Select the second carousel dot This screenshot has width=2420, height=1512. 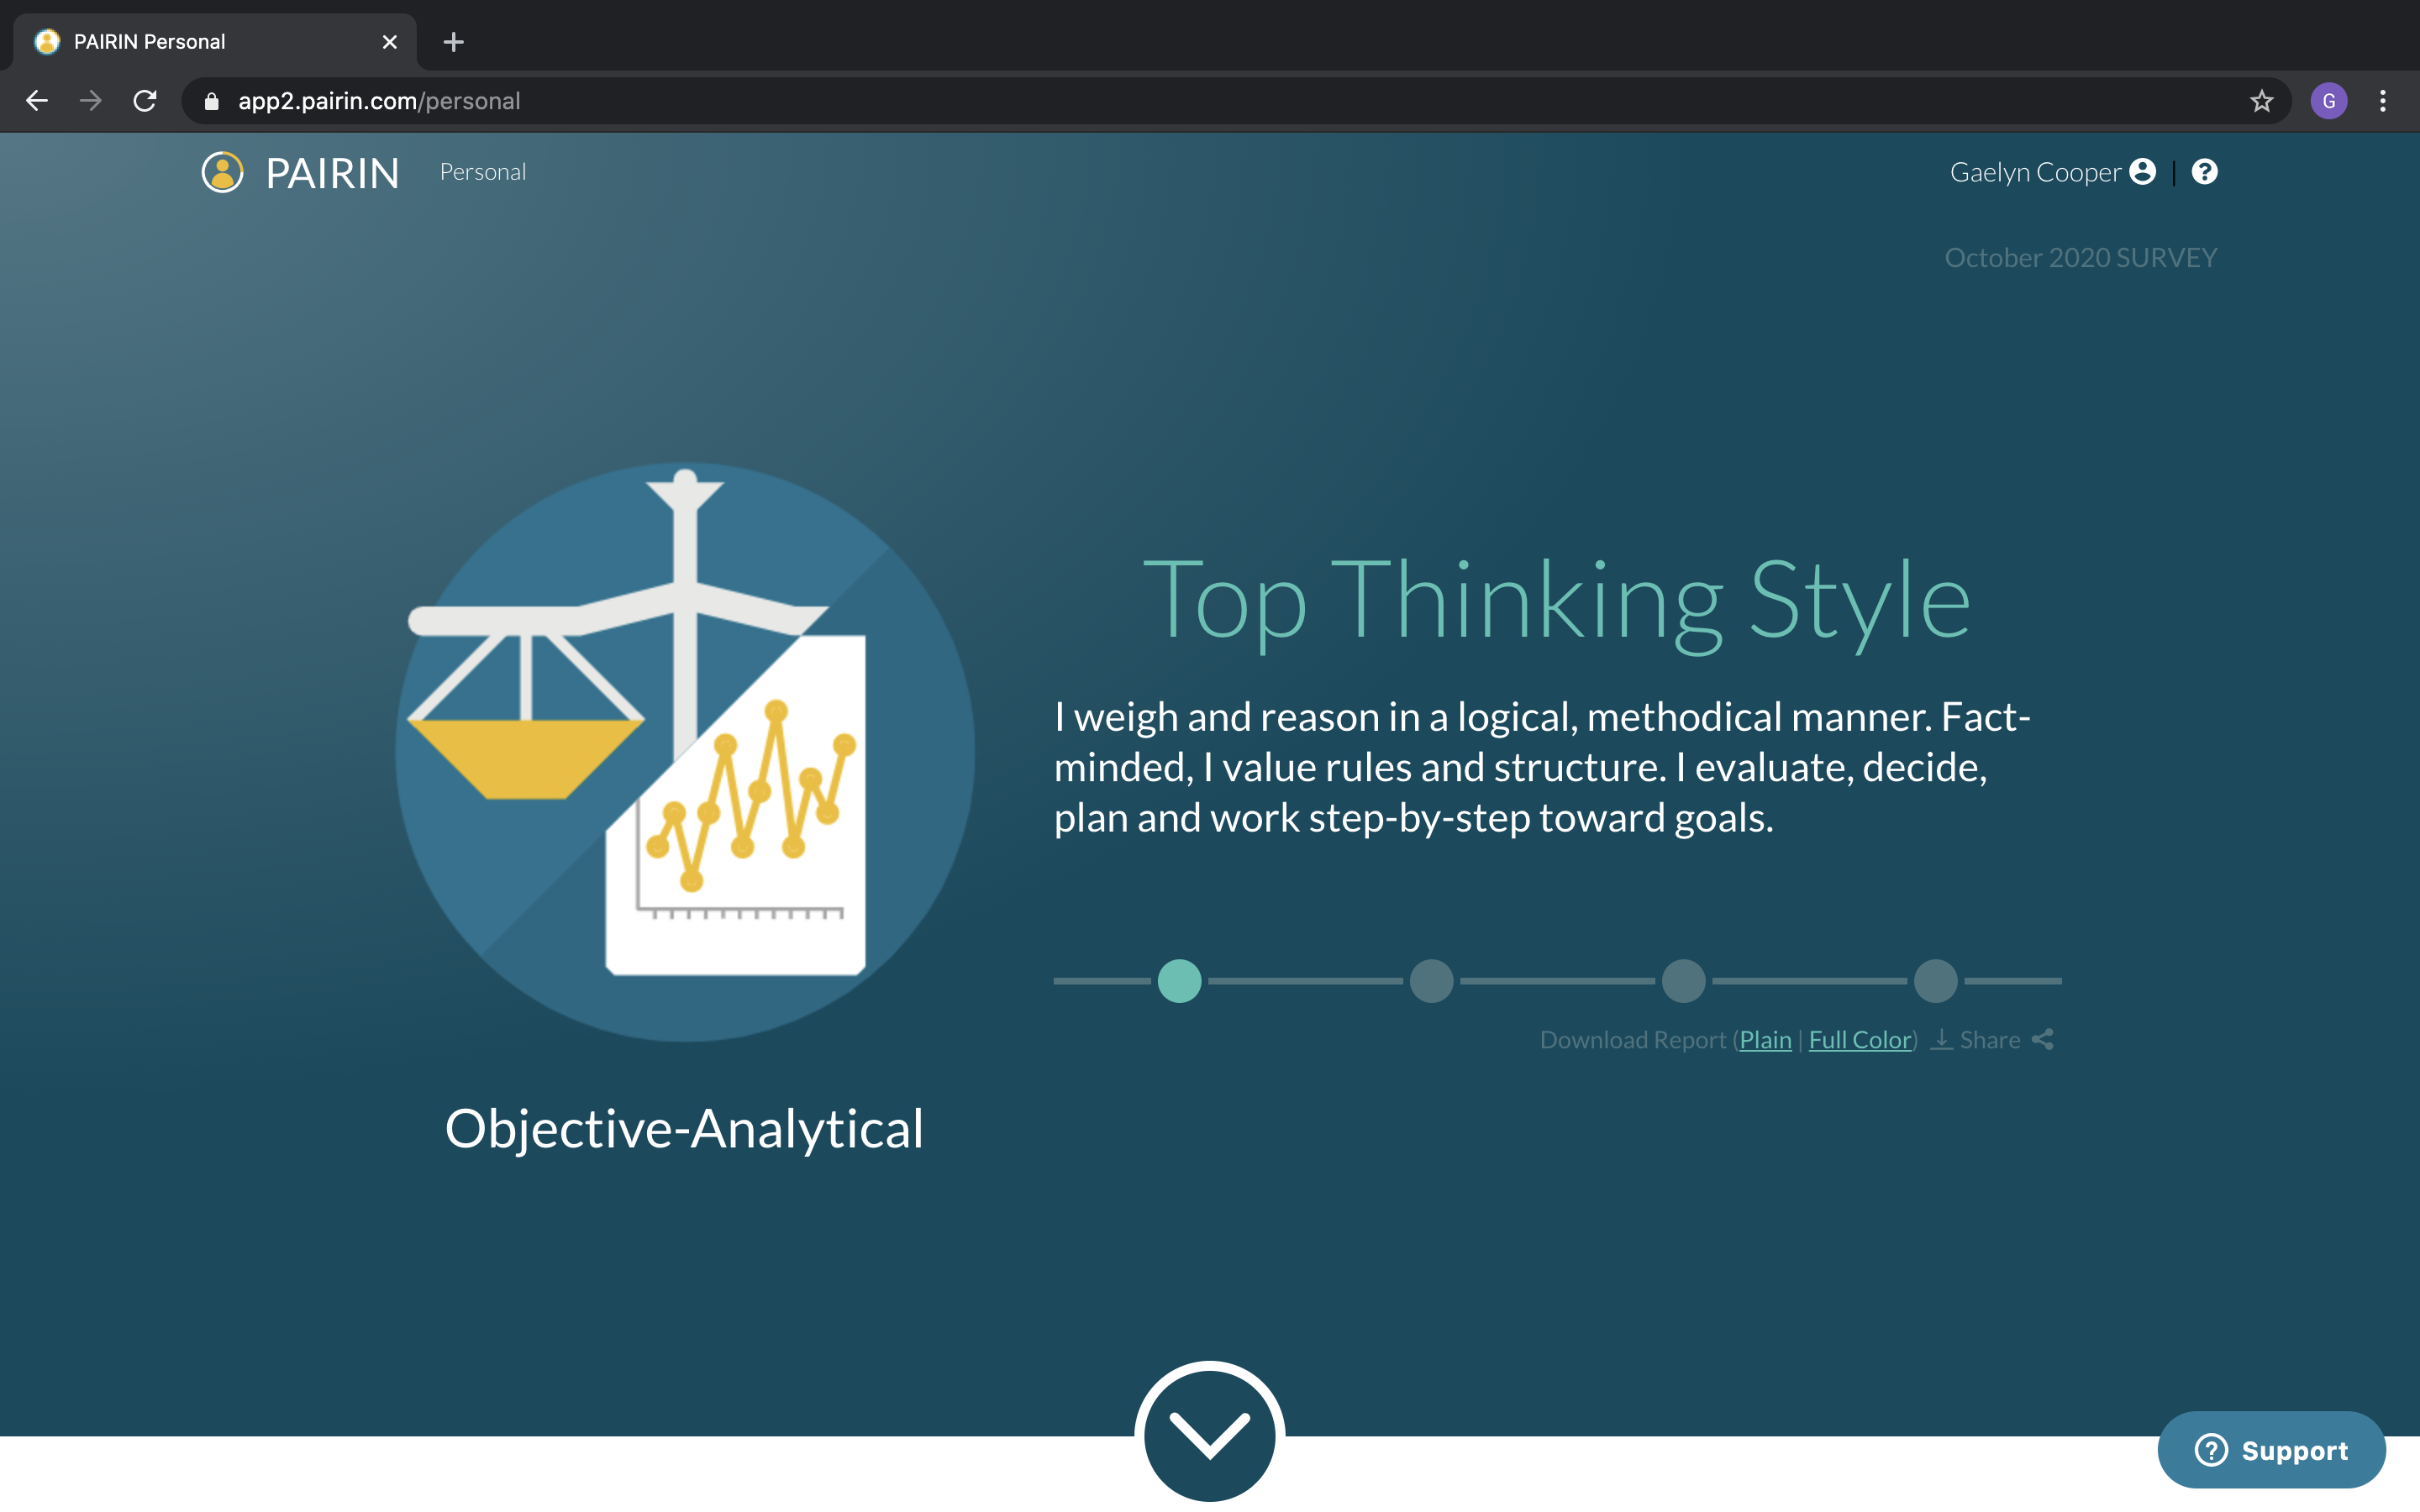pyautogui.click(x=1431, y=981)
